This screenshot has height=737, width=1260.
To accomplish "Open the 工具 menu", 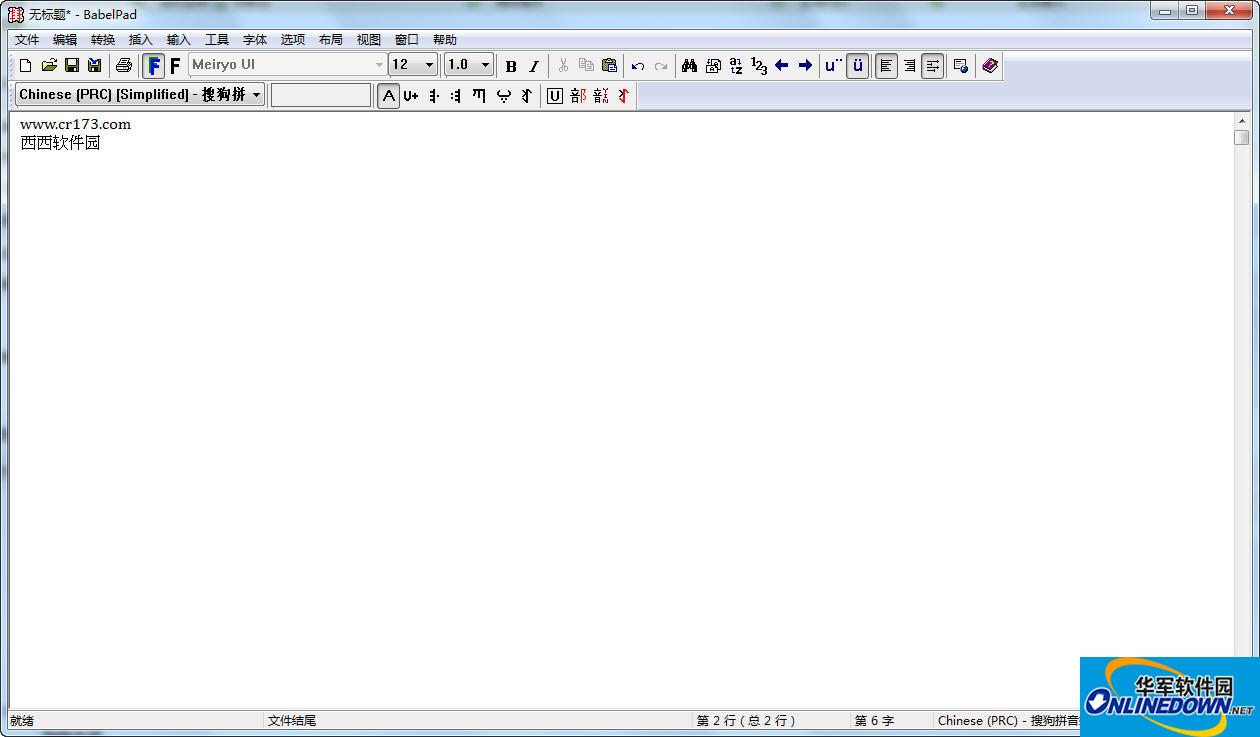I will point(217,40).
